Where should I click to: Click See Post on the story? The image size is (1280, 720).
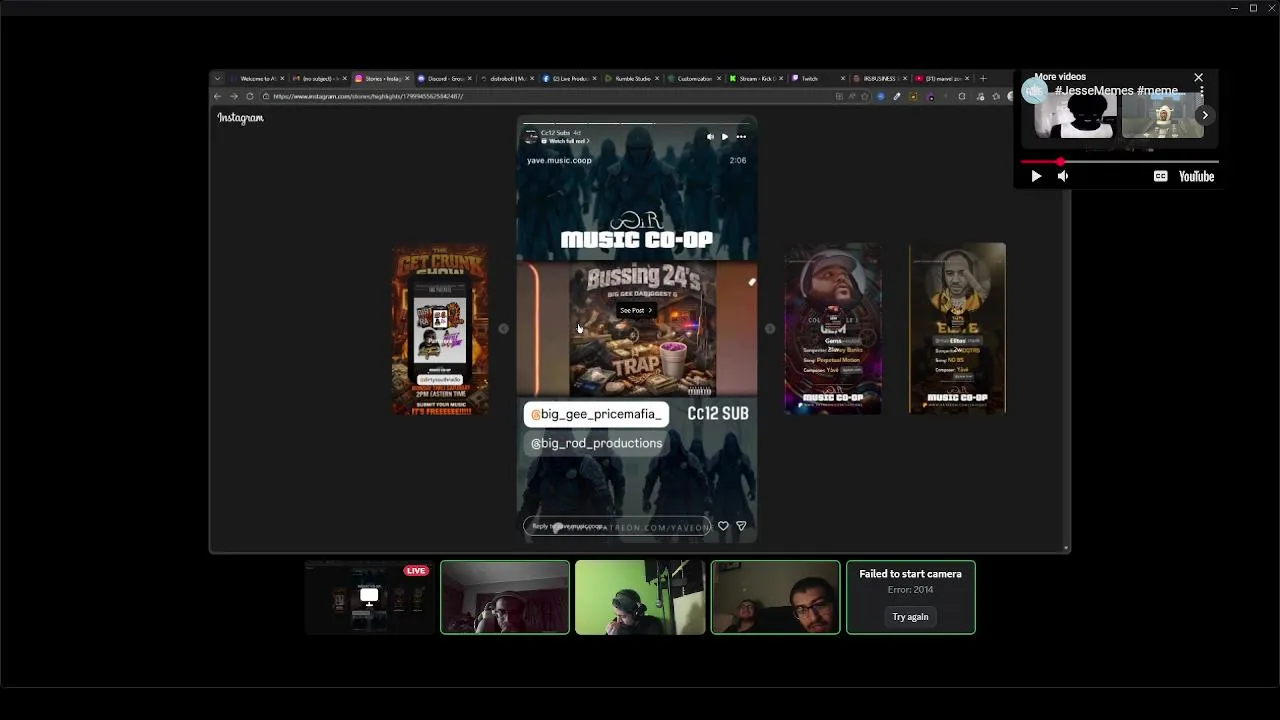click(635, 310)
